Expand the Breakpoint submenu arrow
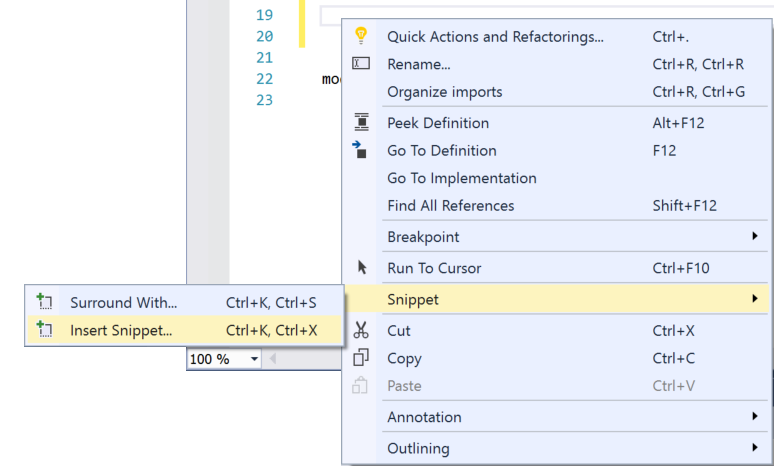Viewport: 774px width, 466px height. [x=754, y=237]
